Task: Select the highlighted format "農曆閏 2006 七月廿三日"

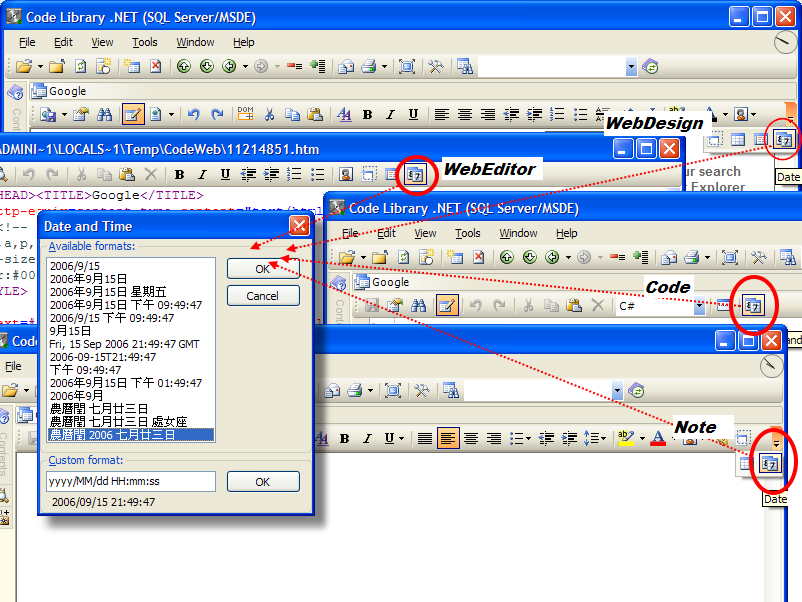Action: [x=131, y=435]
